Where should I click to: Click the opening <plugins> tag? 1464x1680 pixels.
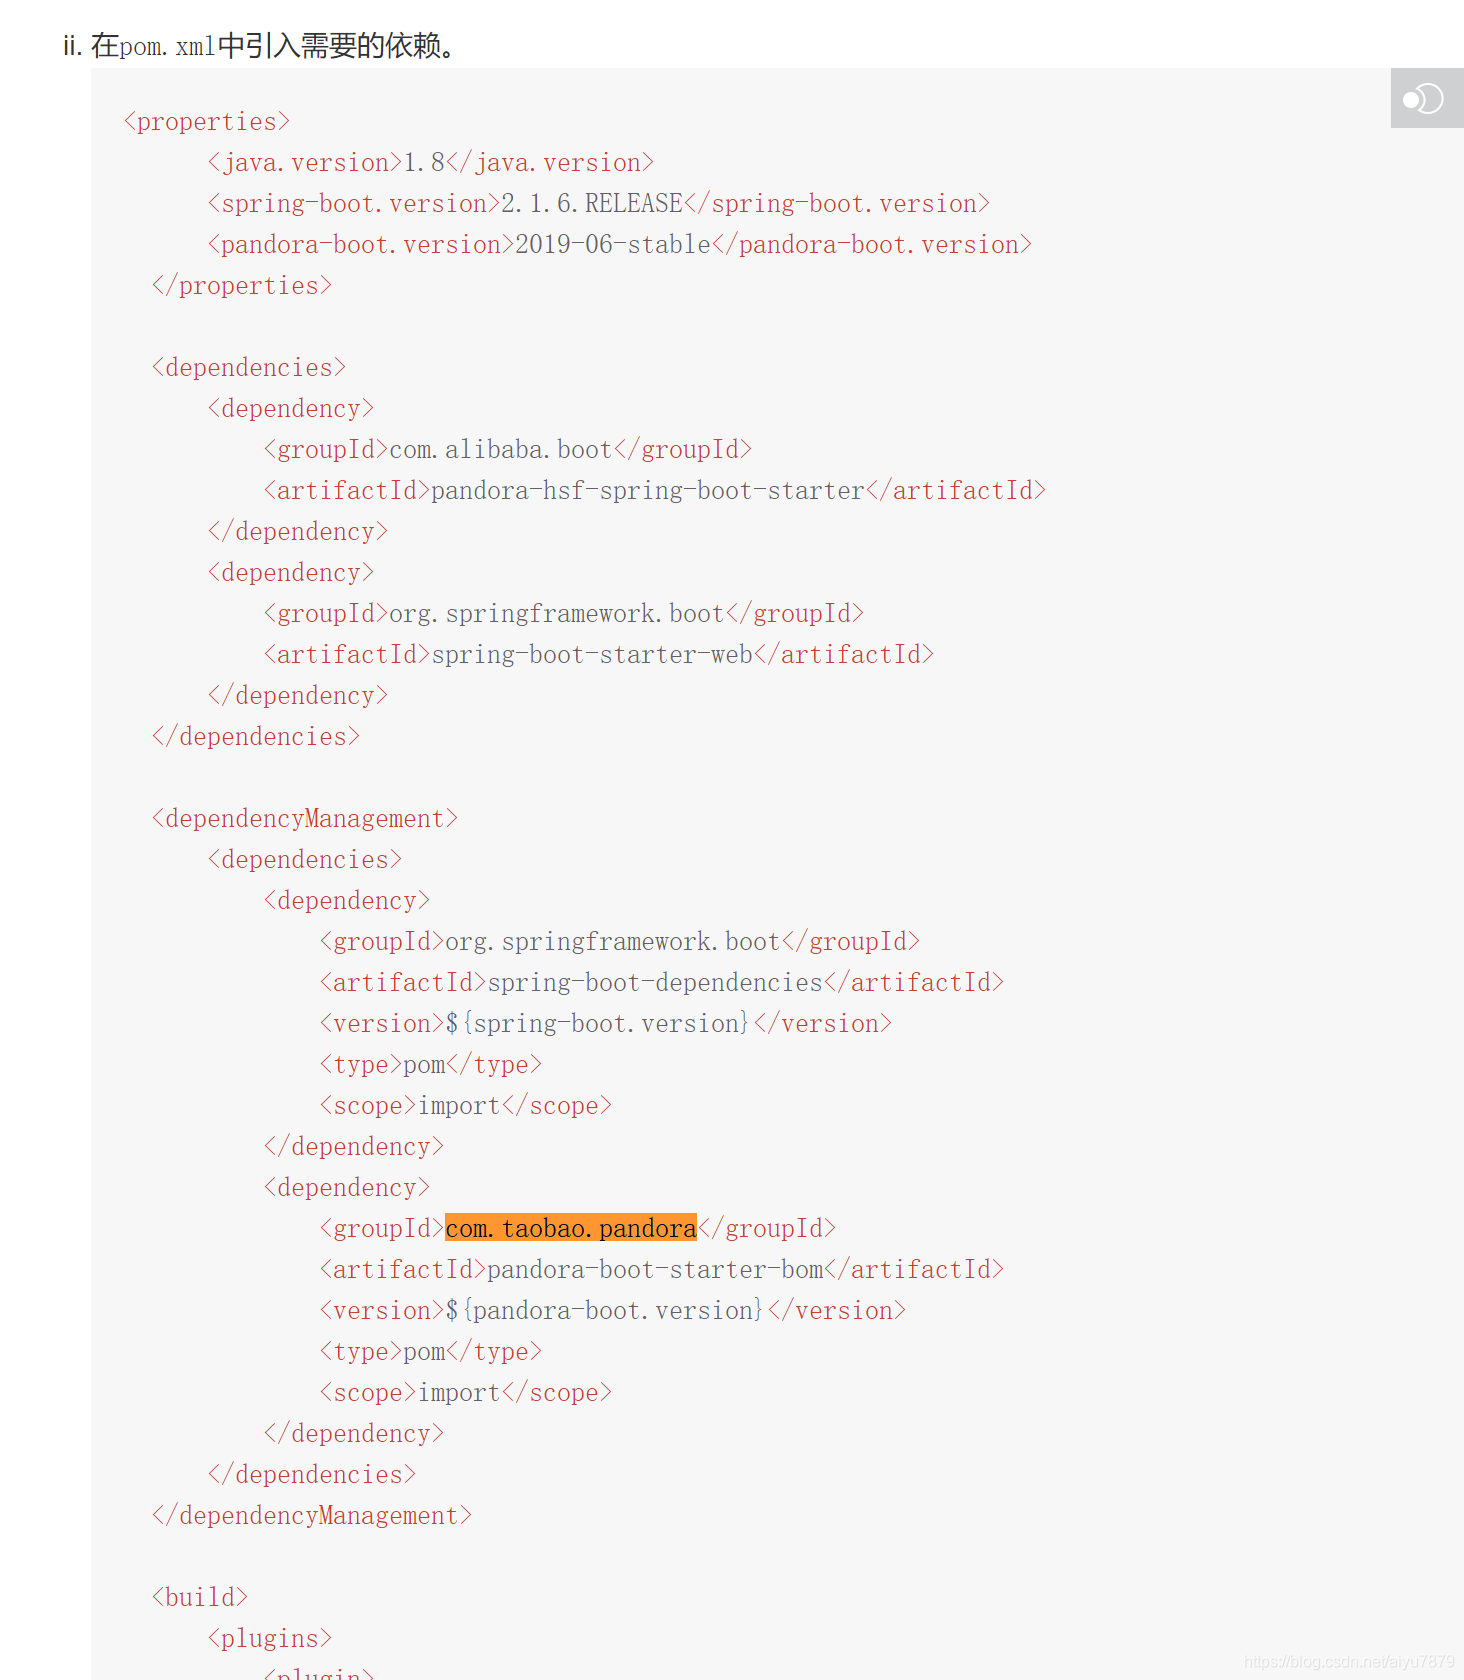coord(270,1639)
